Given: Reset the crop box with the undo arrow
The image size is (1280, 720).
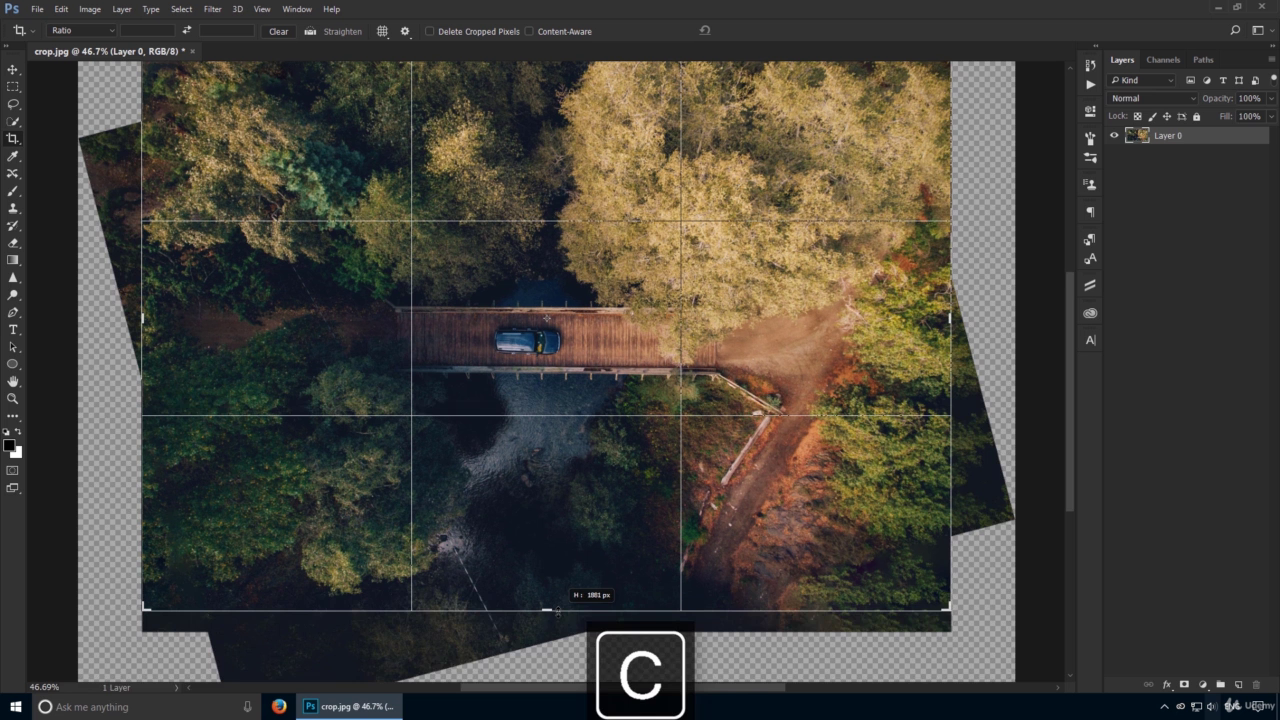Looking at the screenshot, I should 704,31.
